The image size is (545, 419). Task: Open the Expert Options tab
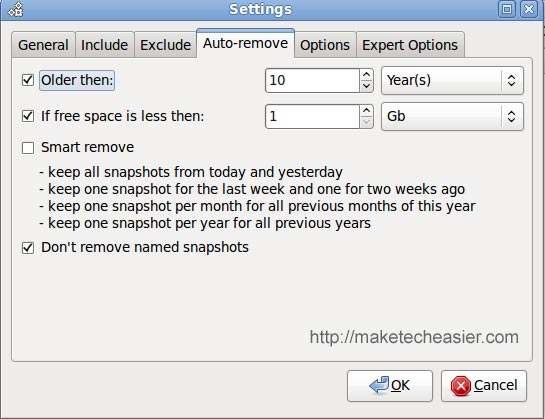point(410,45)
